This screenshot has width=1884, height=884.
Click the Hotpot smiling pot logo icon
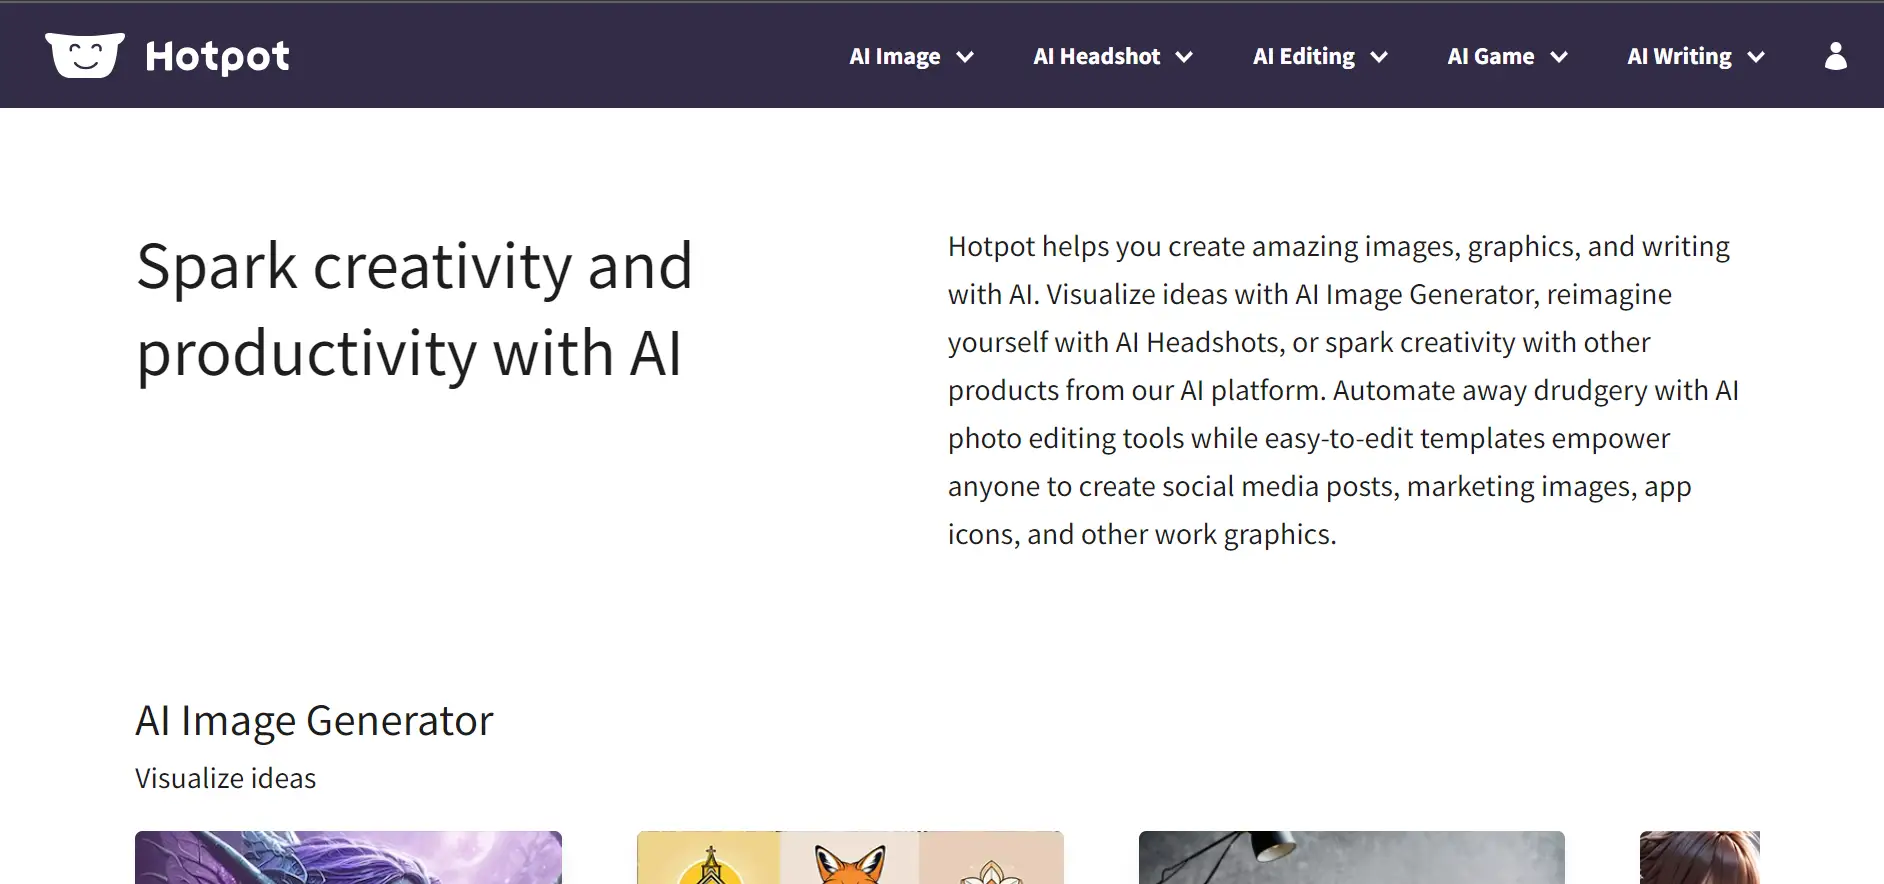85,55
